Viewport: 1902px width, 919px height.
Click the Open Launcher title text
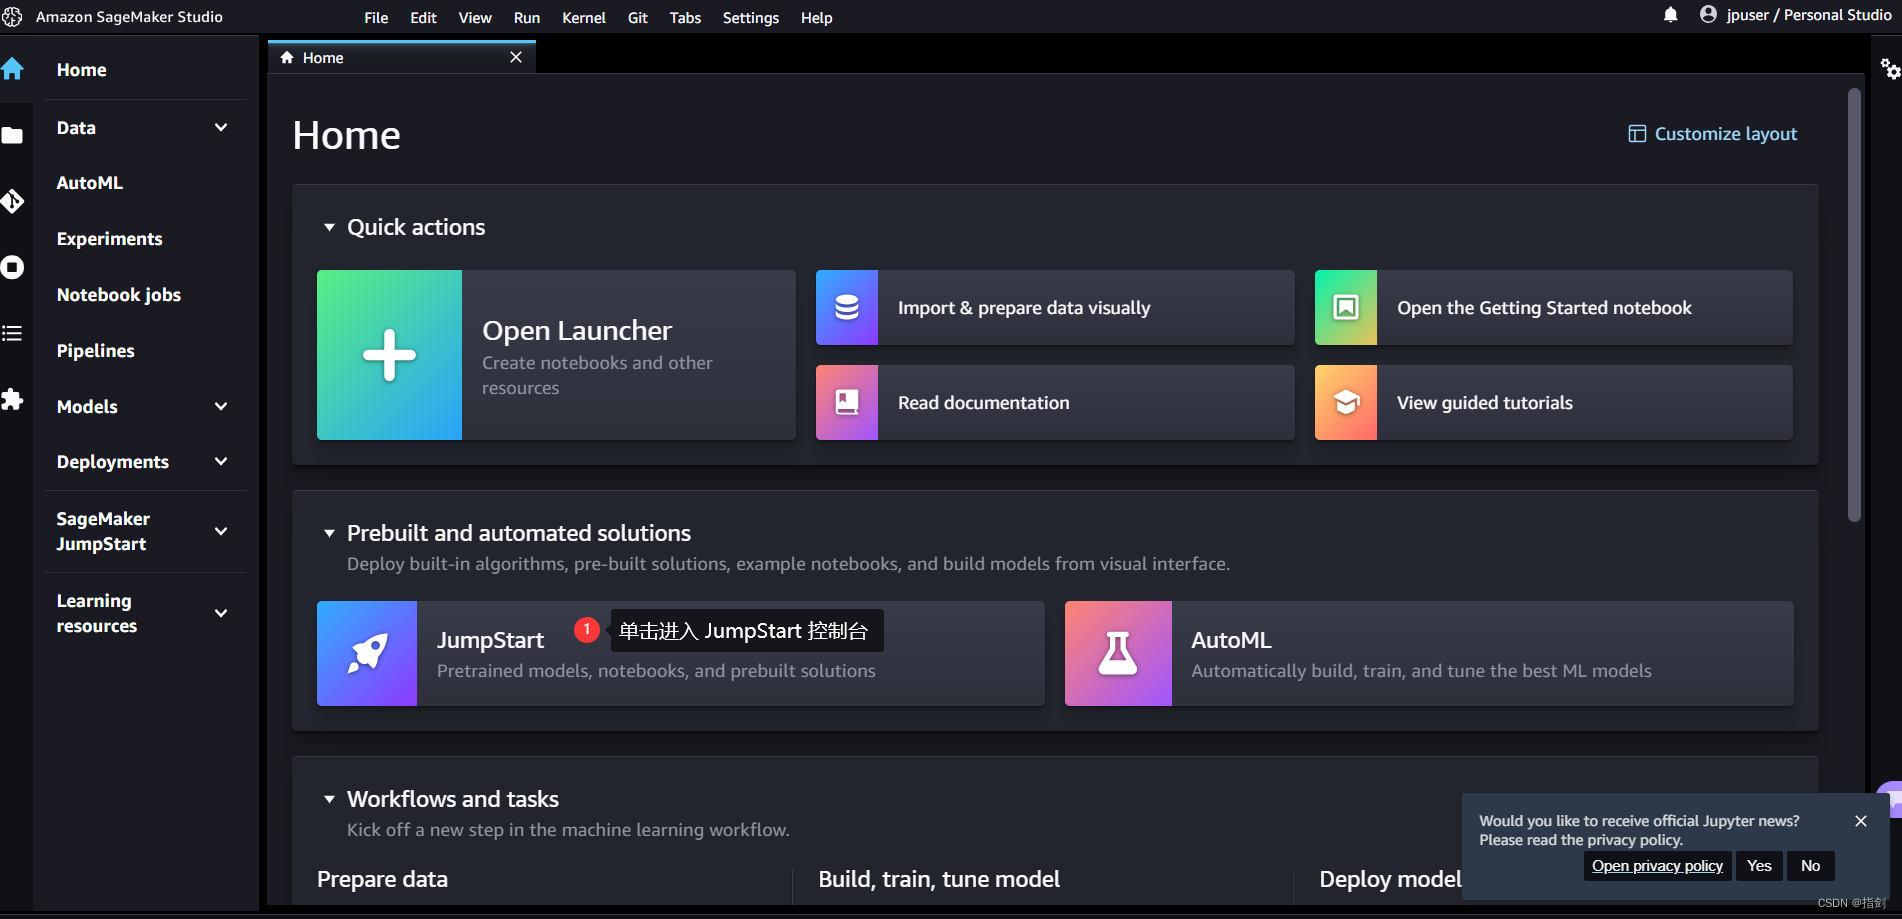coord(577,330)
